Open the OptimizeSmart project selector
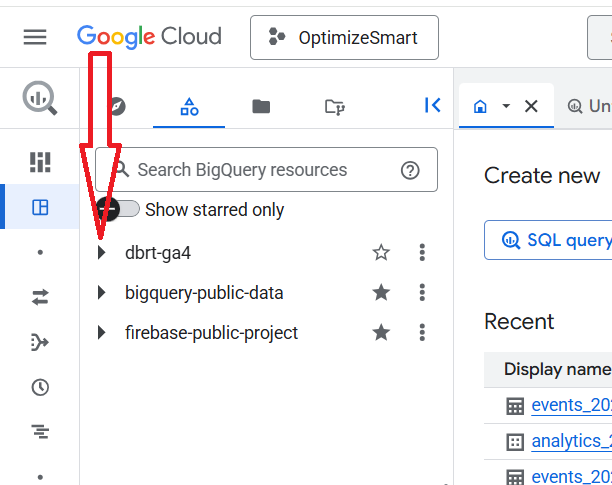This screenshot has height=485, width=612. pos(343,38)
